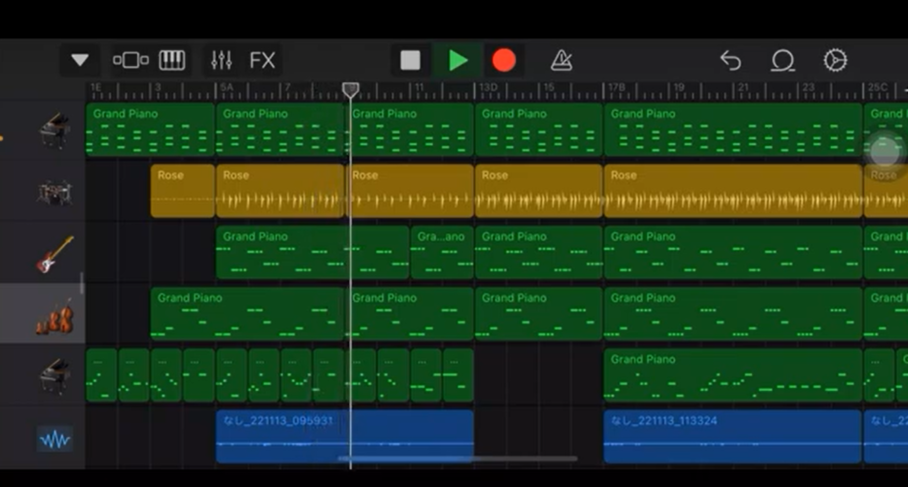Select the strings track region at bar 17B
This screenshot has height=487, width=908.
point(733,314)
